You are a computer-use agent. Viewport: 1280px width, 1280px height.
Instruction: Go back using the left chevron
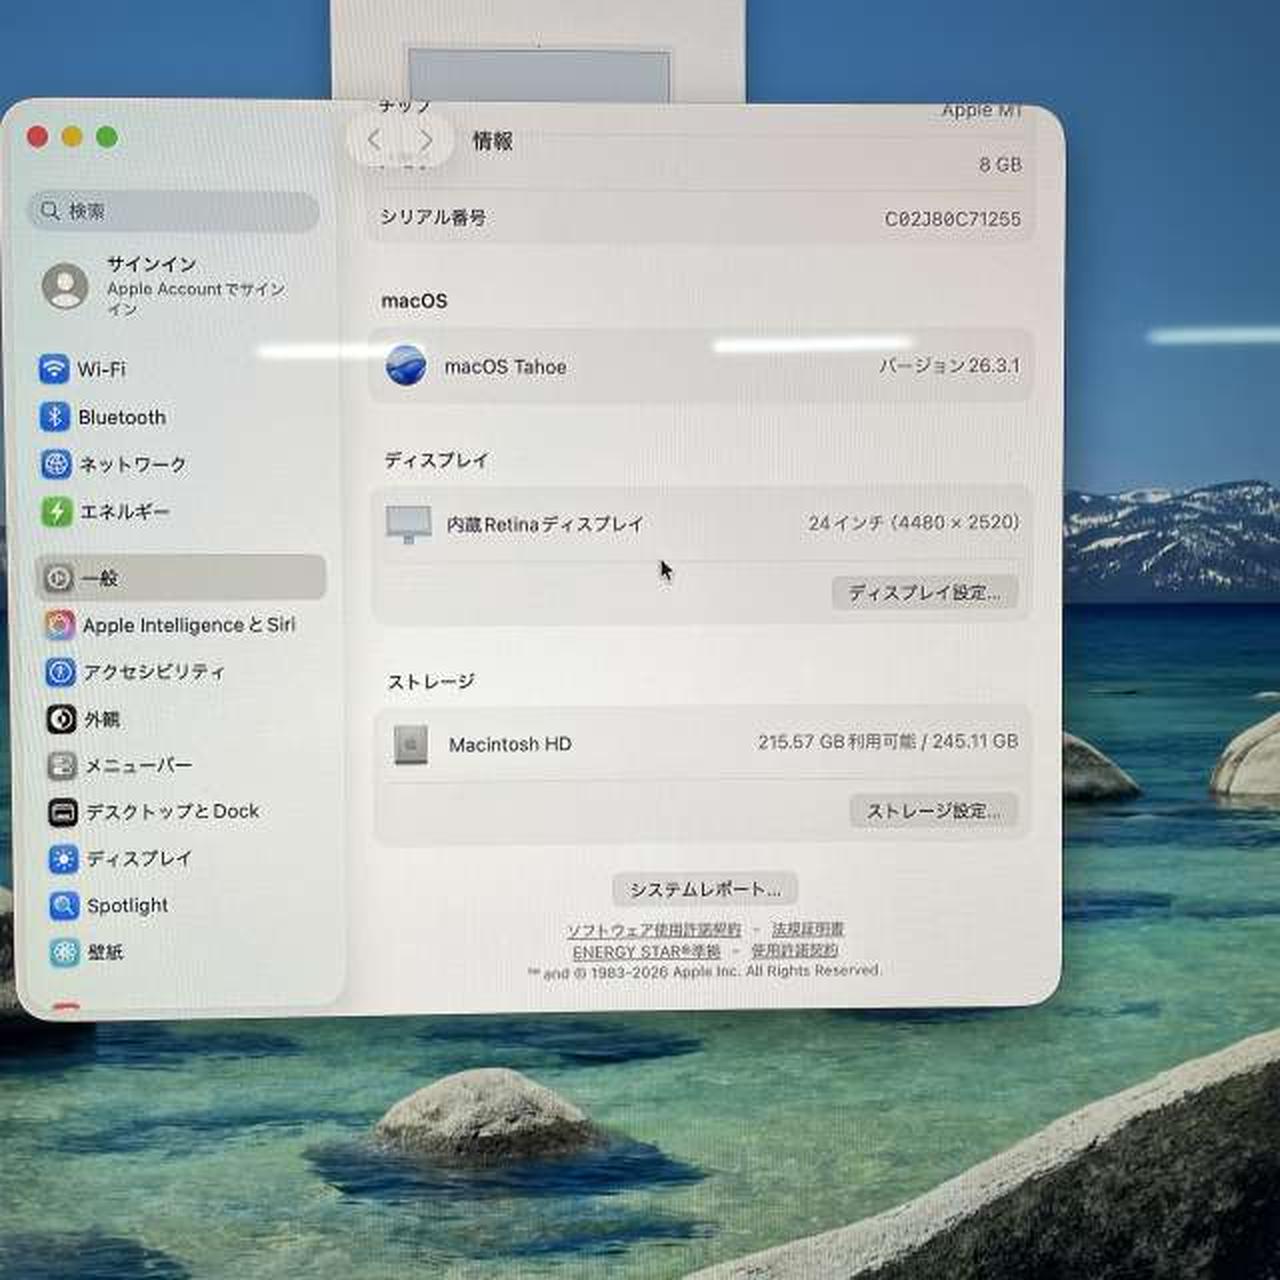coord(375,141)
